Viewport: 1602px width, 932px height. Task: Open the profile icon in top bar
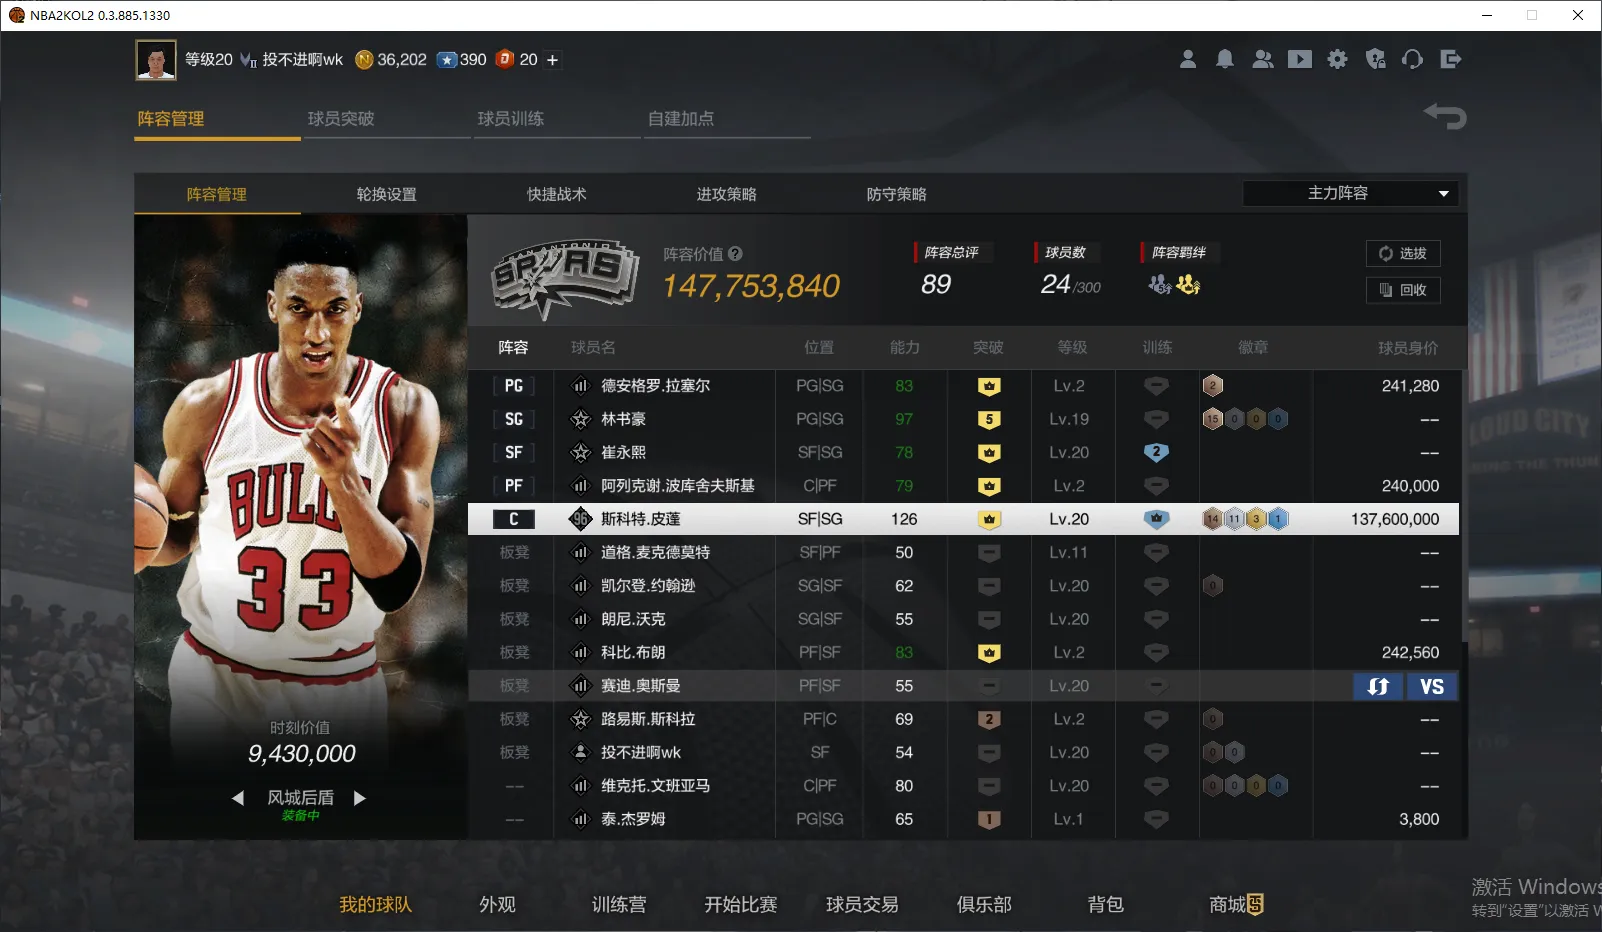[1188, 59]
